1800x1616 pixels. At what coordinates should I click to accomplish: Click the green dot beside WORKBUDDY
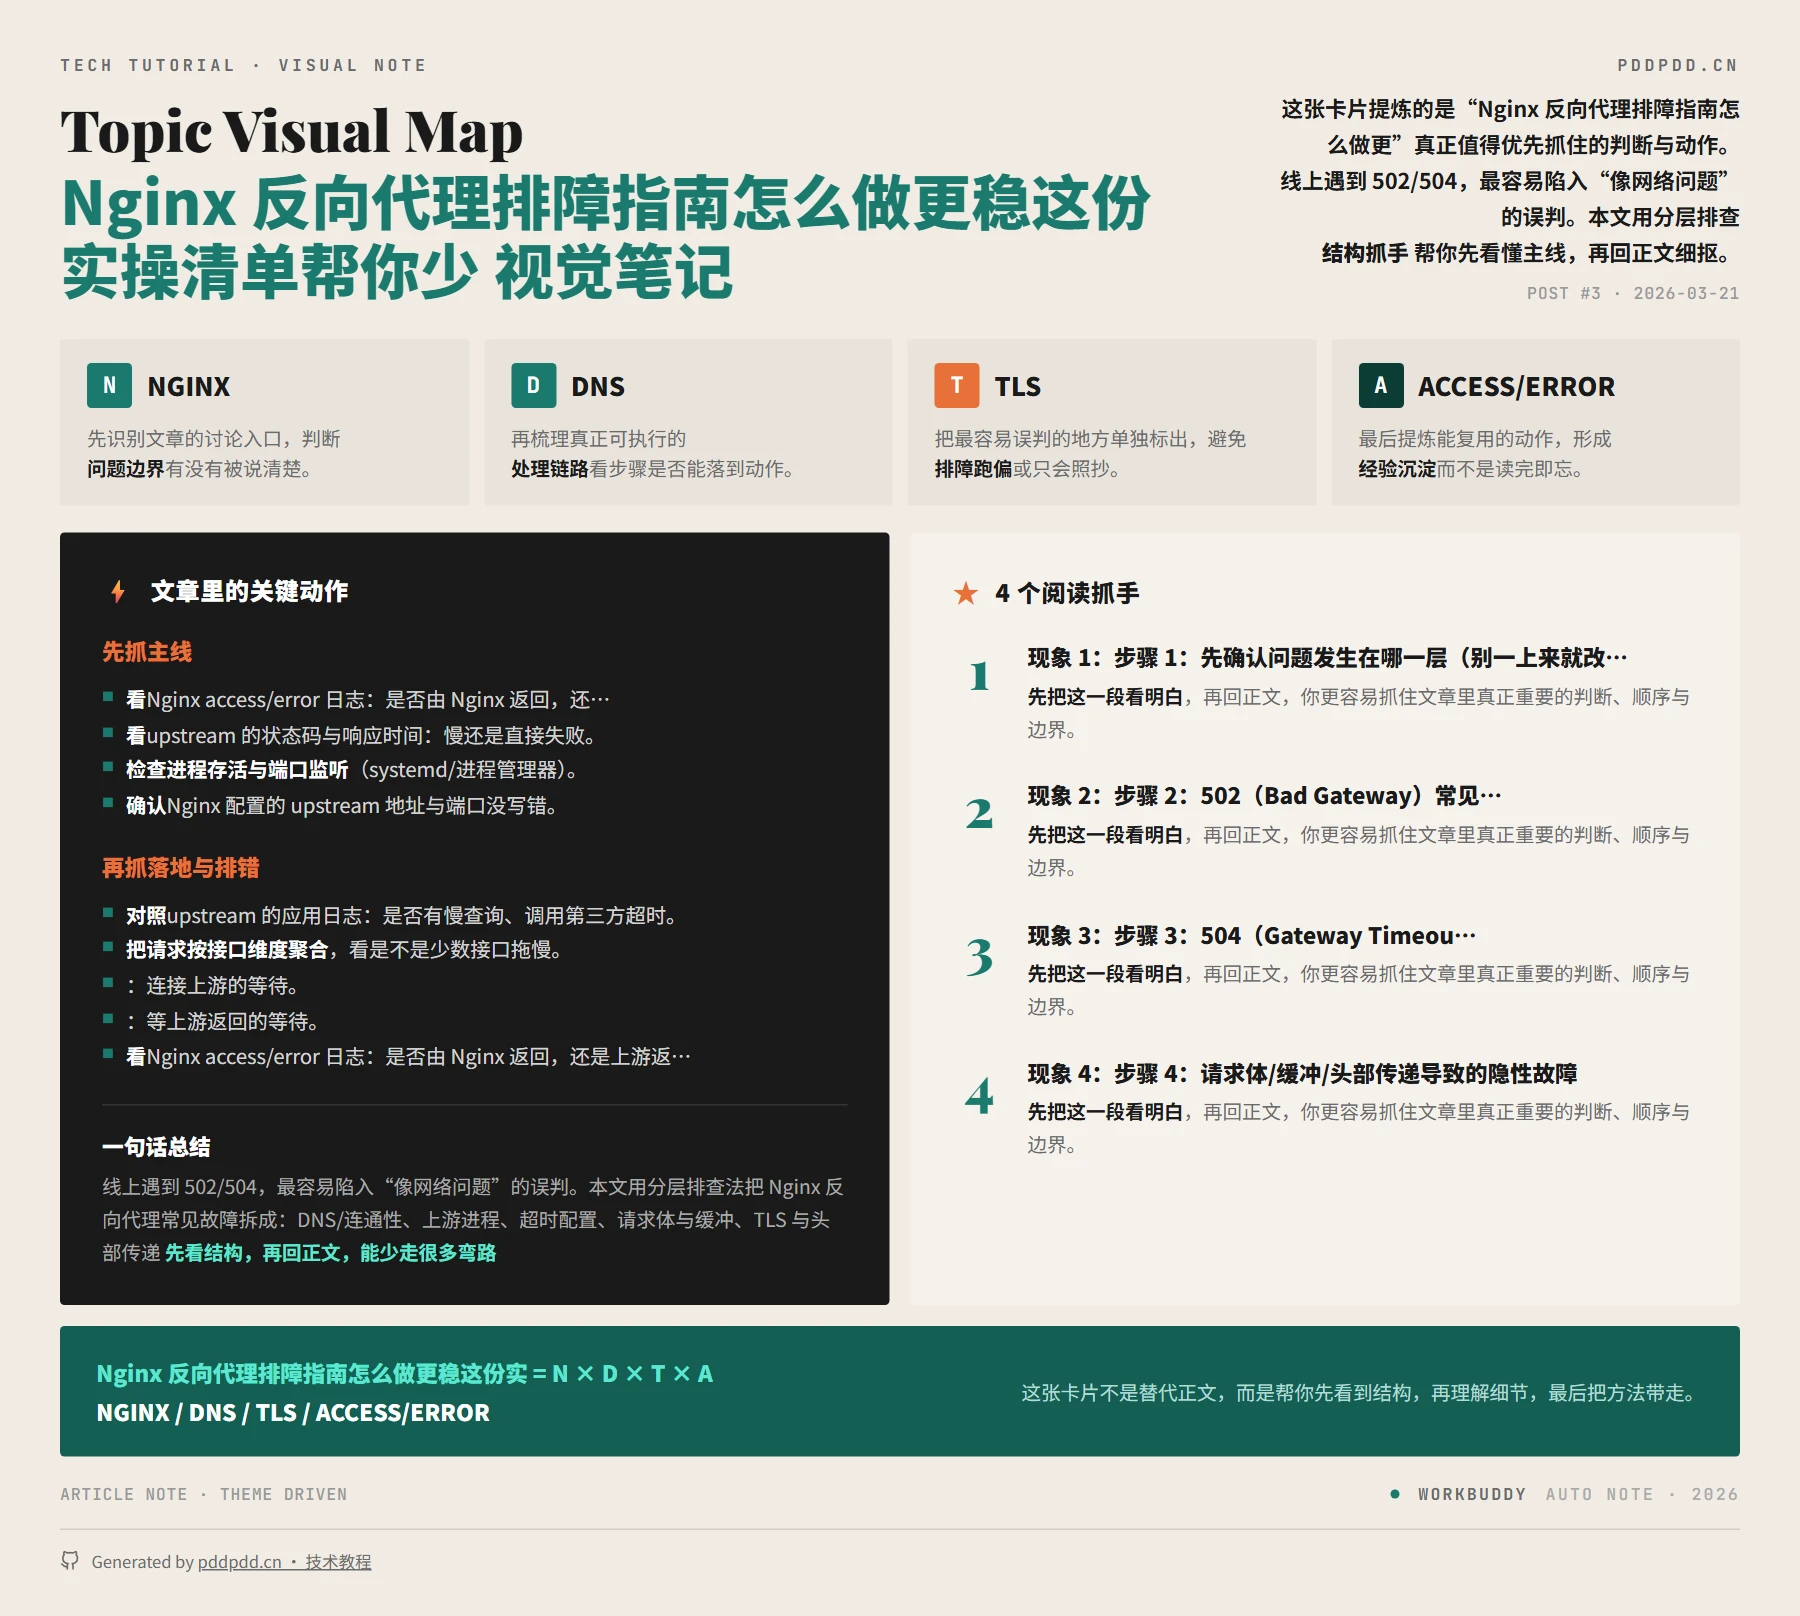tap(1396, 1494)
